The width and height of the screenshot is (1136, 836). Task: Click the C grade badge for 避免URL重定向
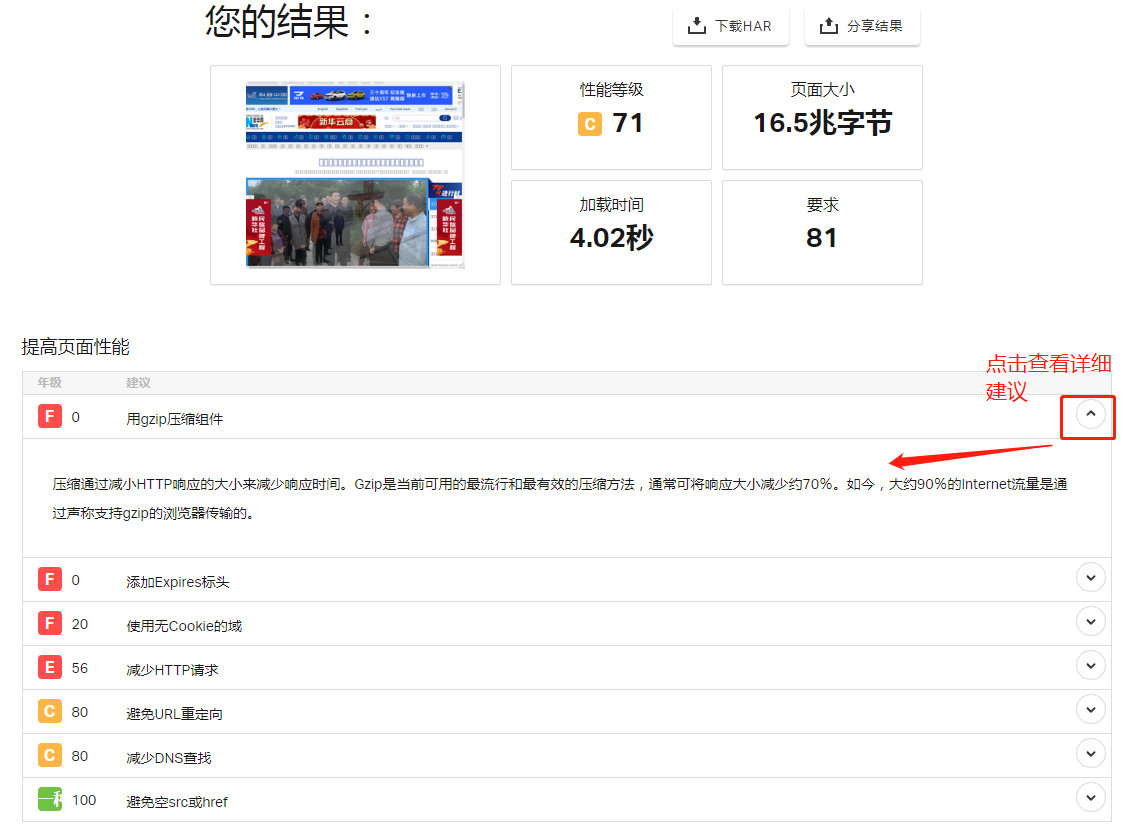50,712
